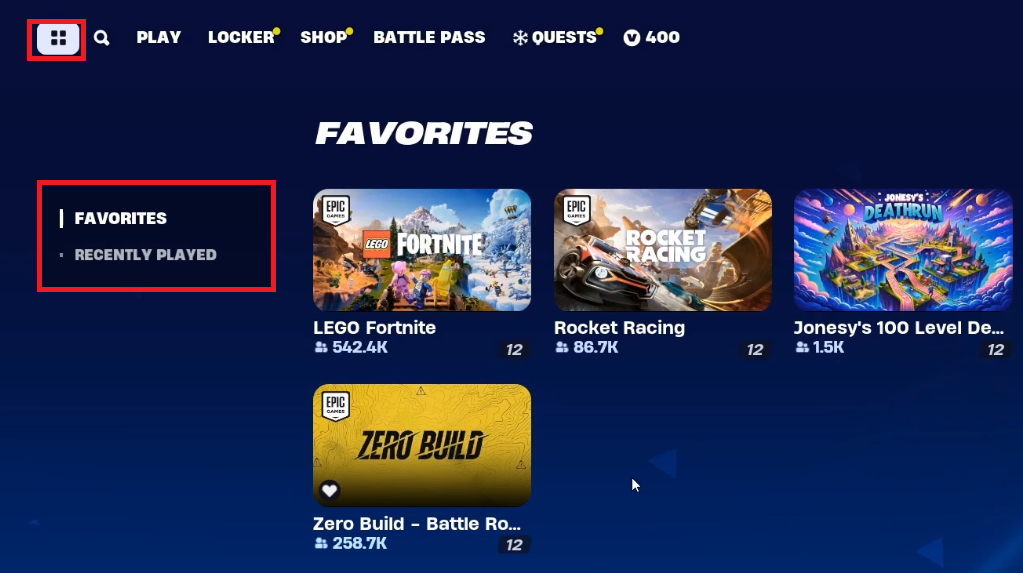The height and width of the screenshot is (573, 1023).
Task: Click the snowflake icon beside Quests
Action: pos(520,38)
